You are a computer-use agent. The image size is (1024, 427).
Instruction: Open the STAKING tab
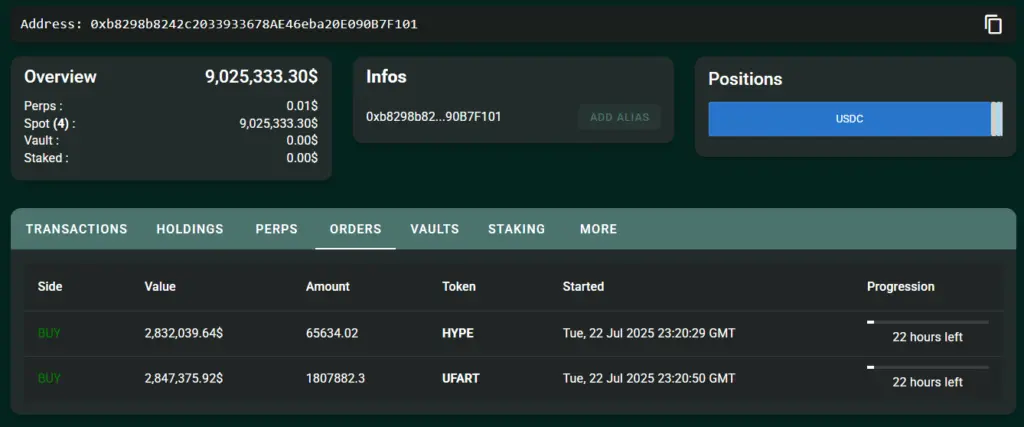pyautogui.click(x=516, y=229)
